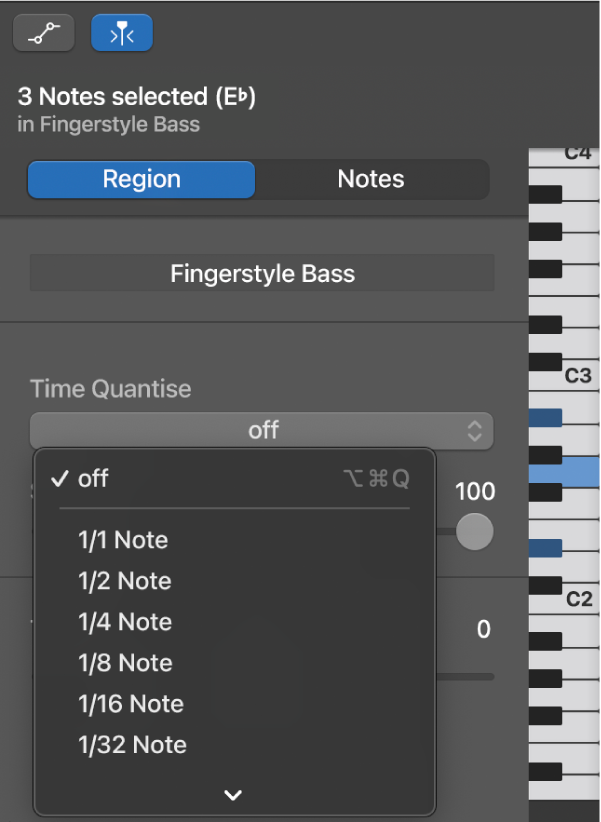
Task: Click the checkmark beside the off option
Action: point(59,479)
